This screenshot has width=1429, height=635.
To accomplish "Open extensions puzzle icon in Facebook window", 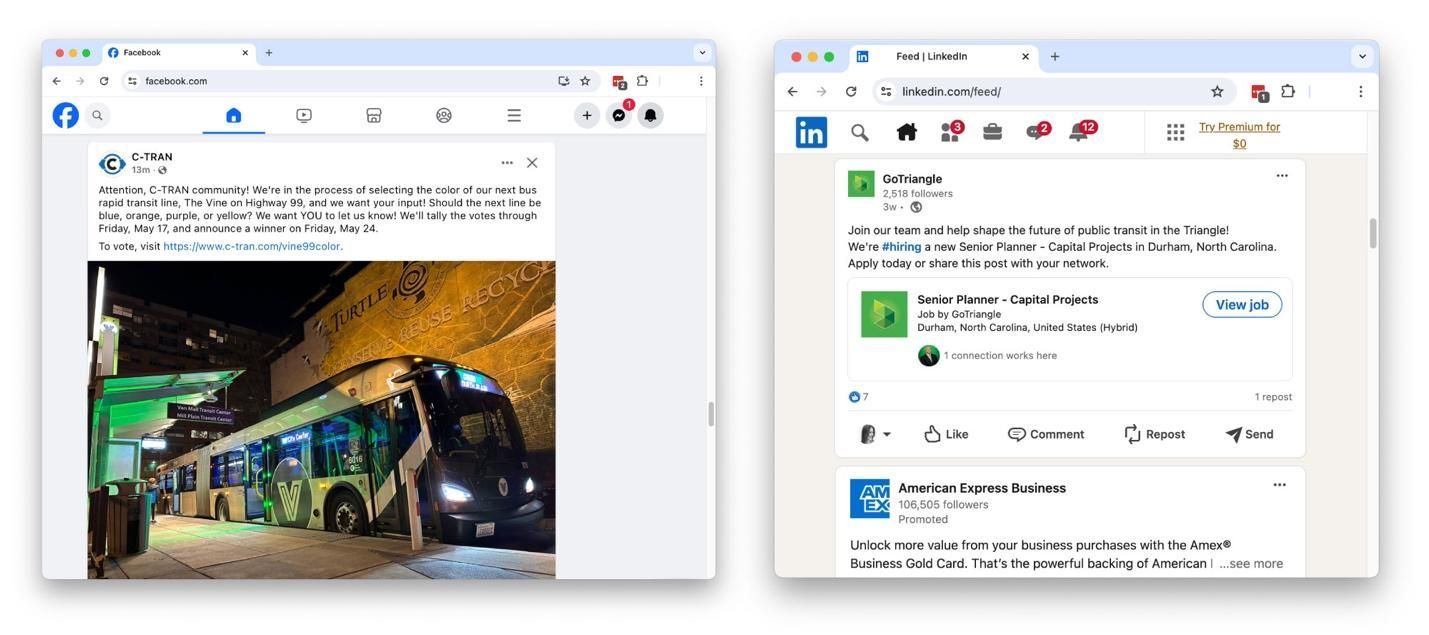I will pyautogui.click(x=643, y=81).
